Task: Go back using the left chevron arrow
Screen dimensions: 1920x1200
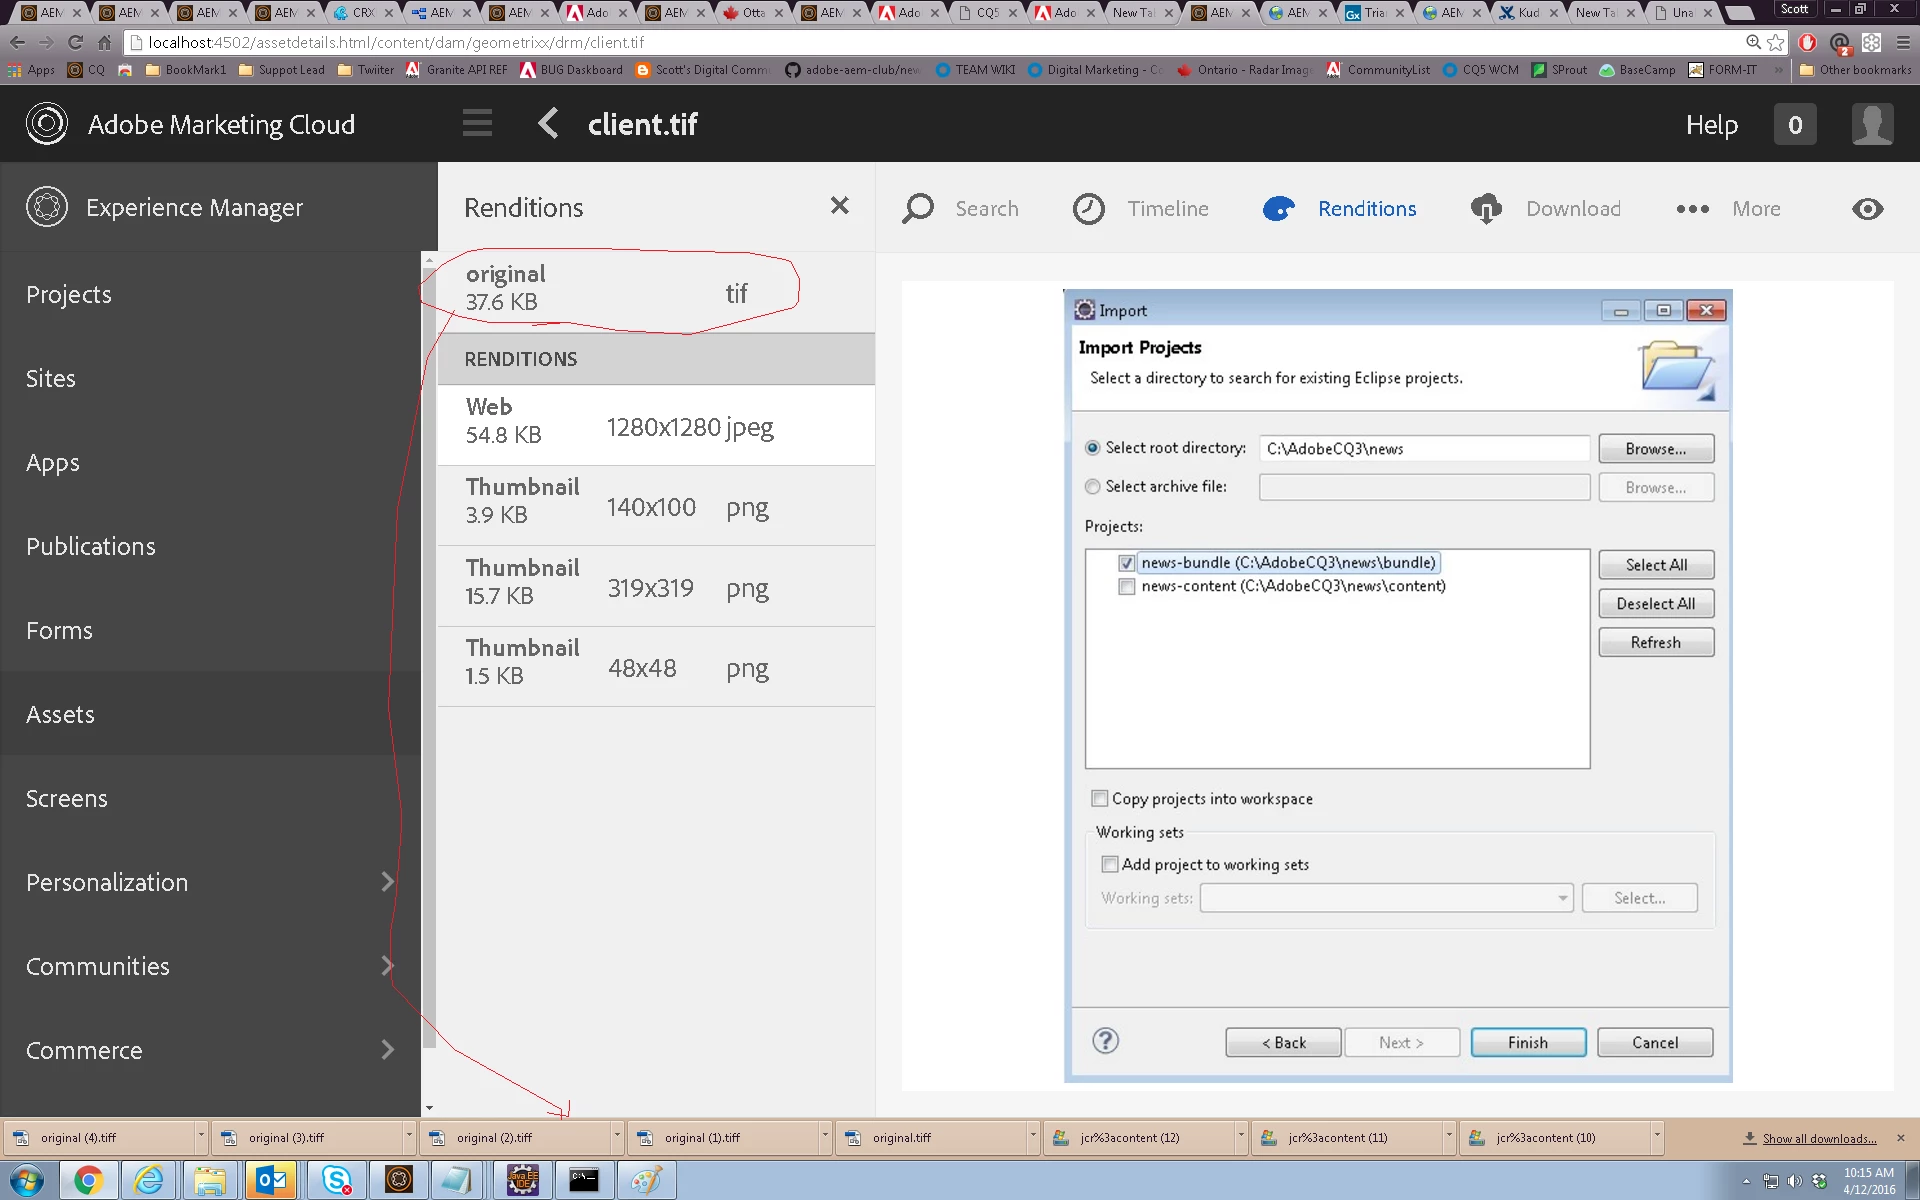Action: (547, 124)
